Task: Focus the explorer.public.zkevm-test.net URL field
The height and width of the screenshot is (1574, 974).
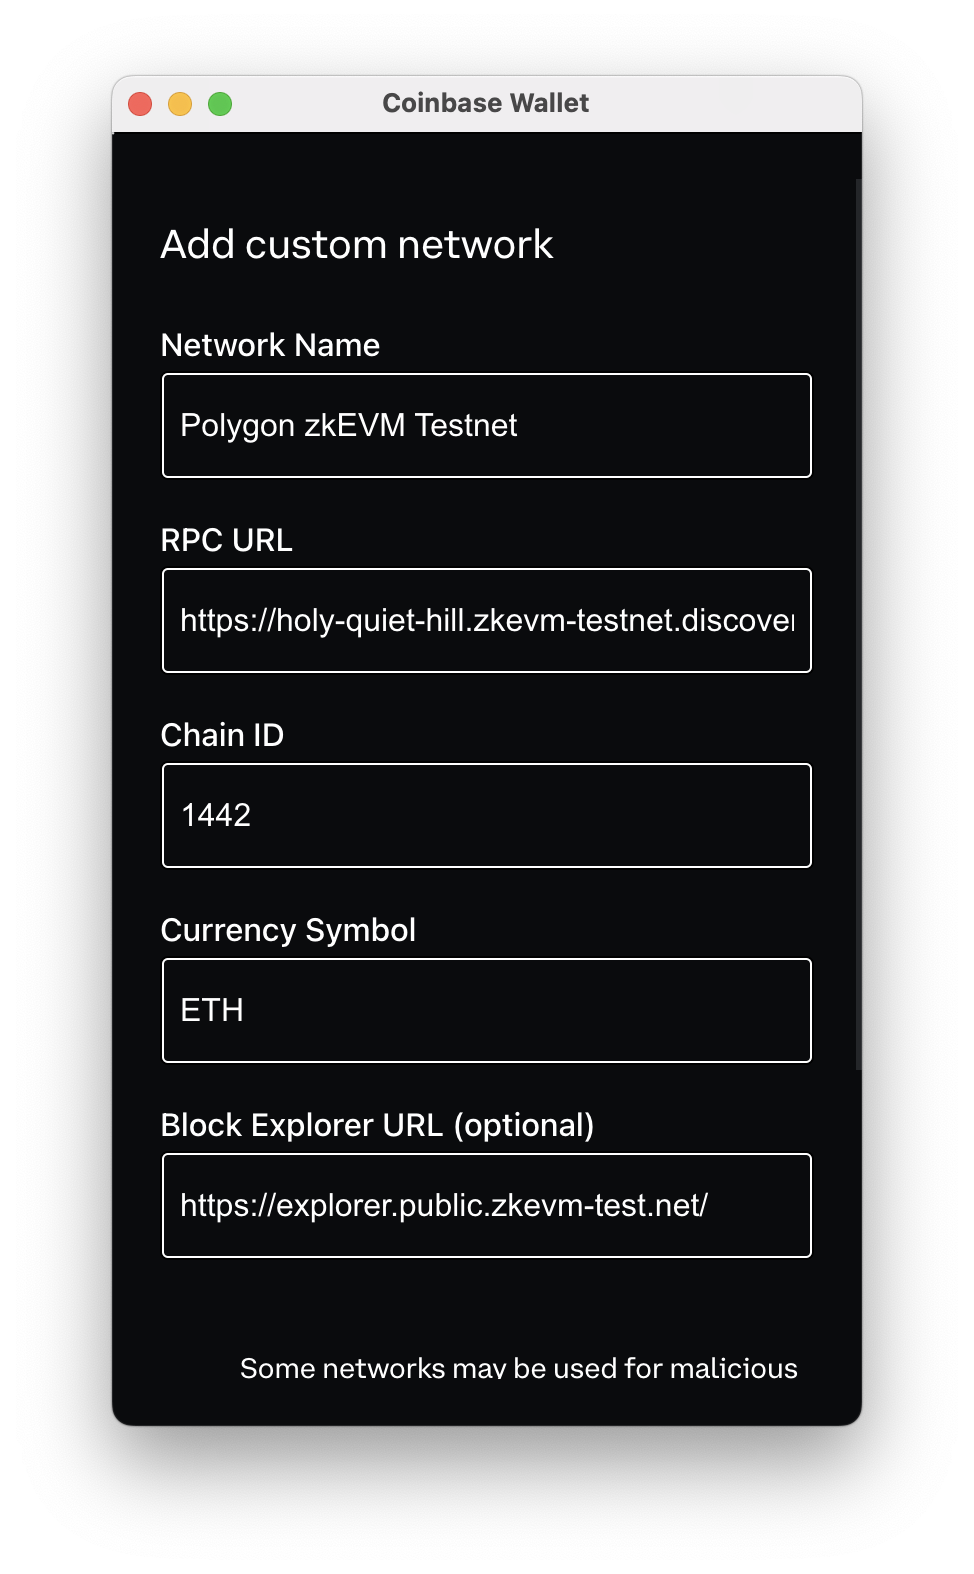Action: pos(486,1206)
